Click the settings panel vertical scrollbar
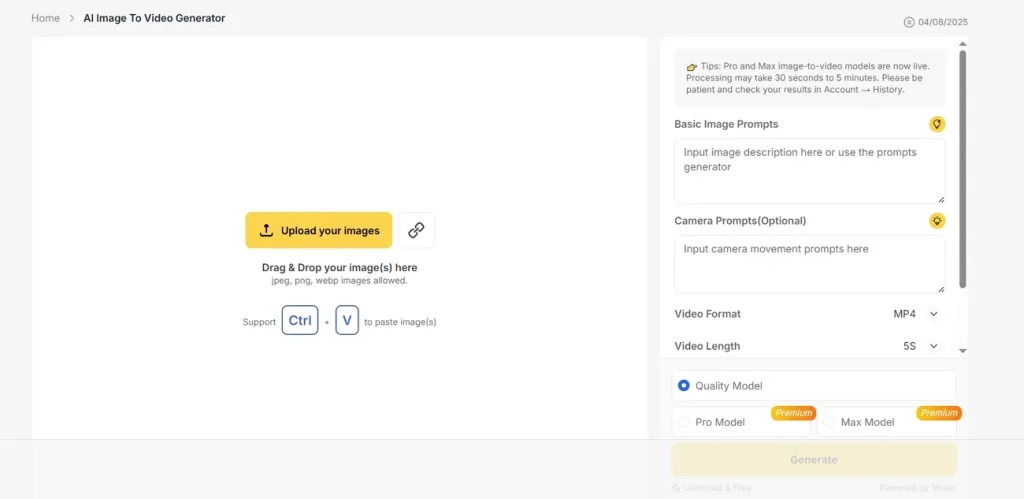Screen dimensions: 1024x499 pyautogui.click(x=963, y=170)
